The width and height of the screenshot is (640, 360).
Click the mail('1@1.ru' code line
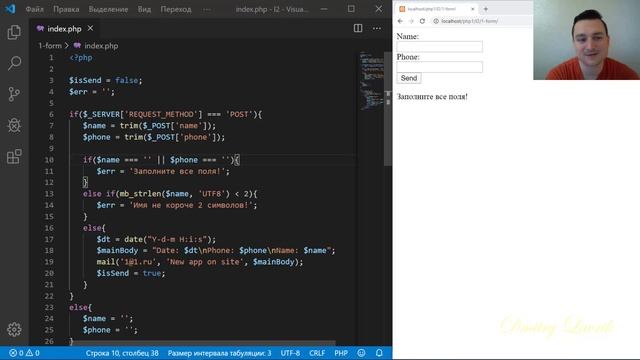coord(200,262)
